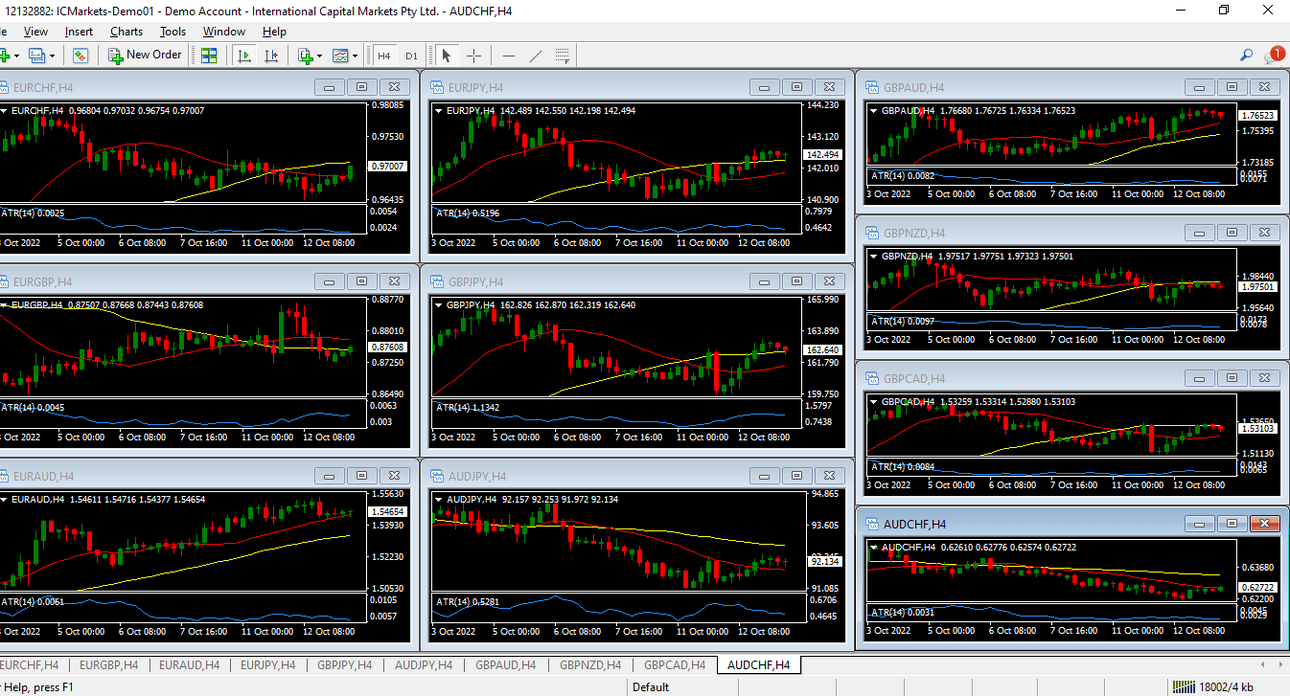Screen dimensions: 1290x696
Task: Expand the new chart dropdown arrow
Action: [x=17, y=55]
